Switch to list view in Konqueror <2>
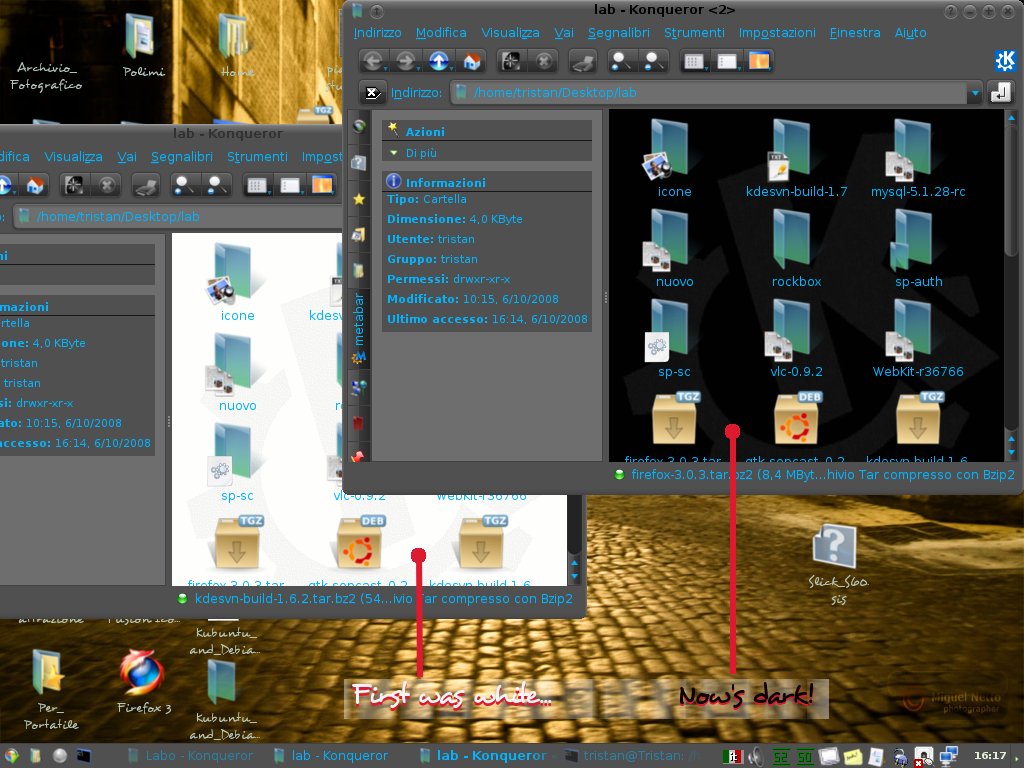This screenshot has width=1024, height=768. pos(727,61)
